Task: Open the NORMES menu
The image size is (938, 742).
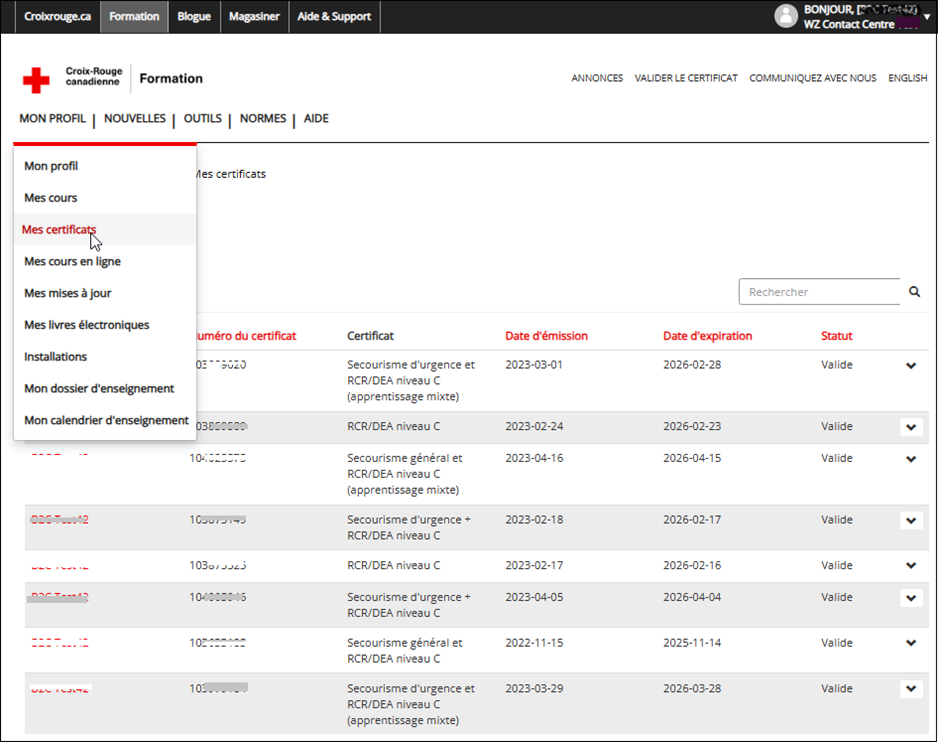Action: (263, 118)
